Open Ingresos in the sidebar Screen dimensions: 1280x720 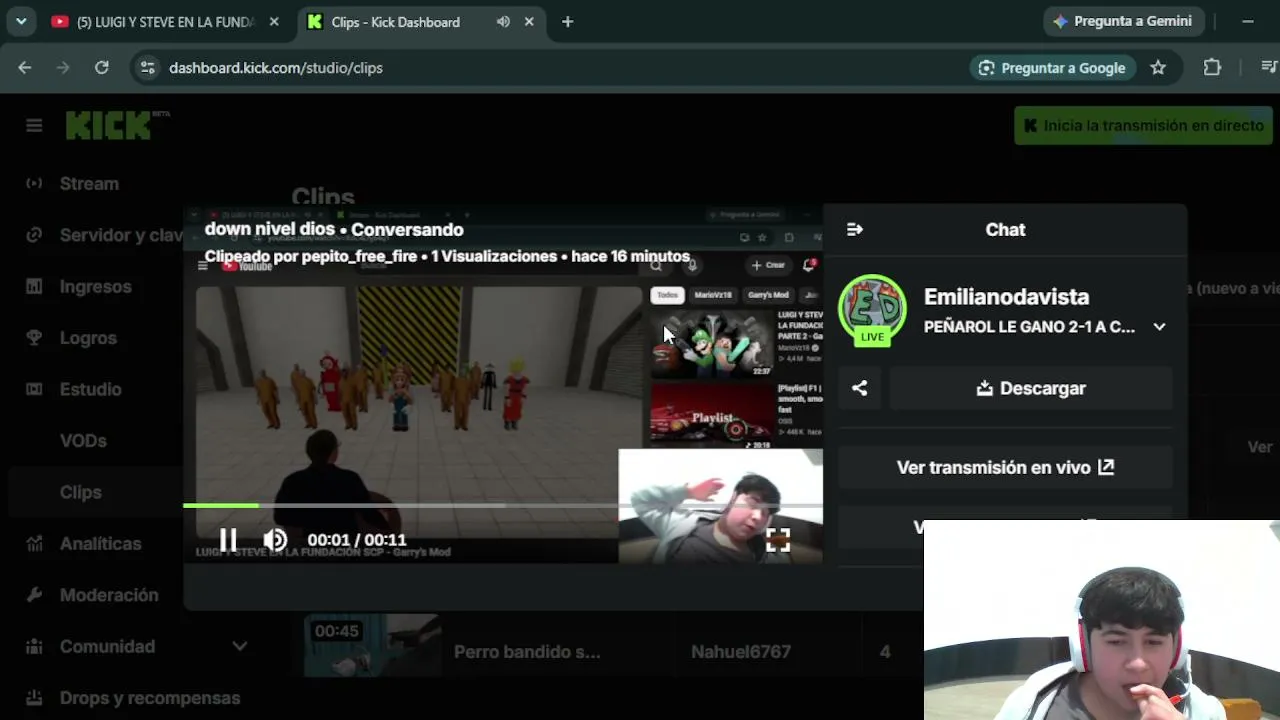coord(96,287)
